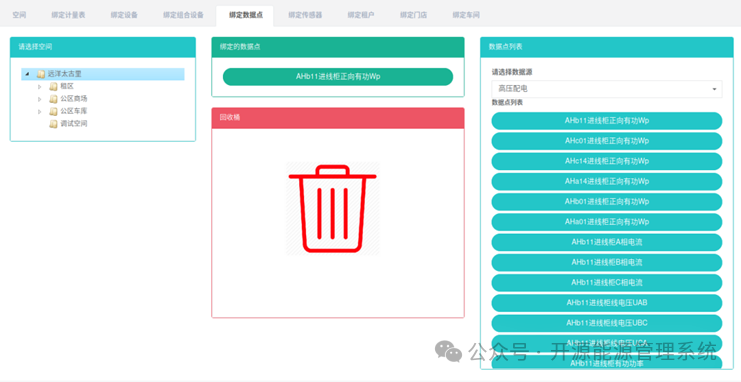The image size is (741, 382).
Task: Click the 绑定的数据点 panel header
Action: (x=338, y=47)
